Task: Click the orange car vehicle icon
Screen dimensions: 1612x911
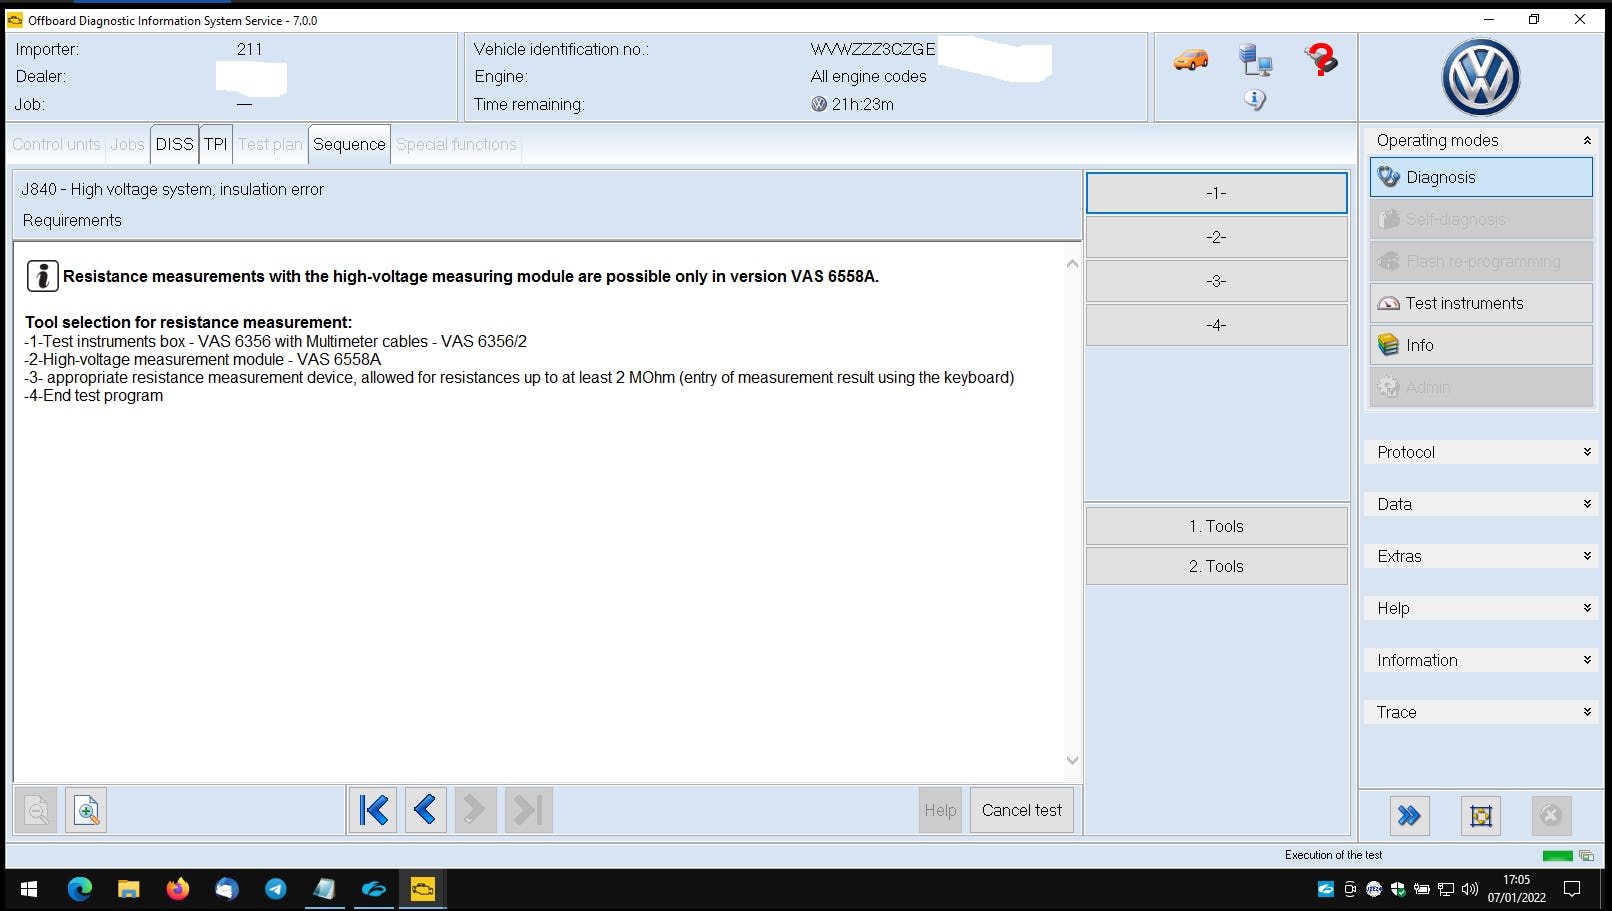Action: [1190, 60]
